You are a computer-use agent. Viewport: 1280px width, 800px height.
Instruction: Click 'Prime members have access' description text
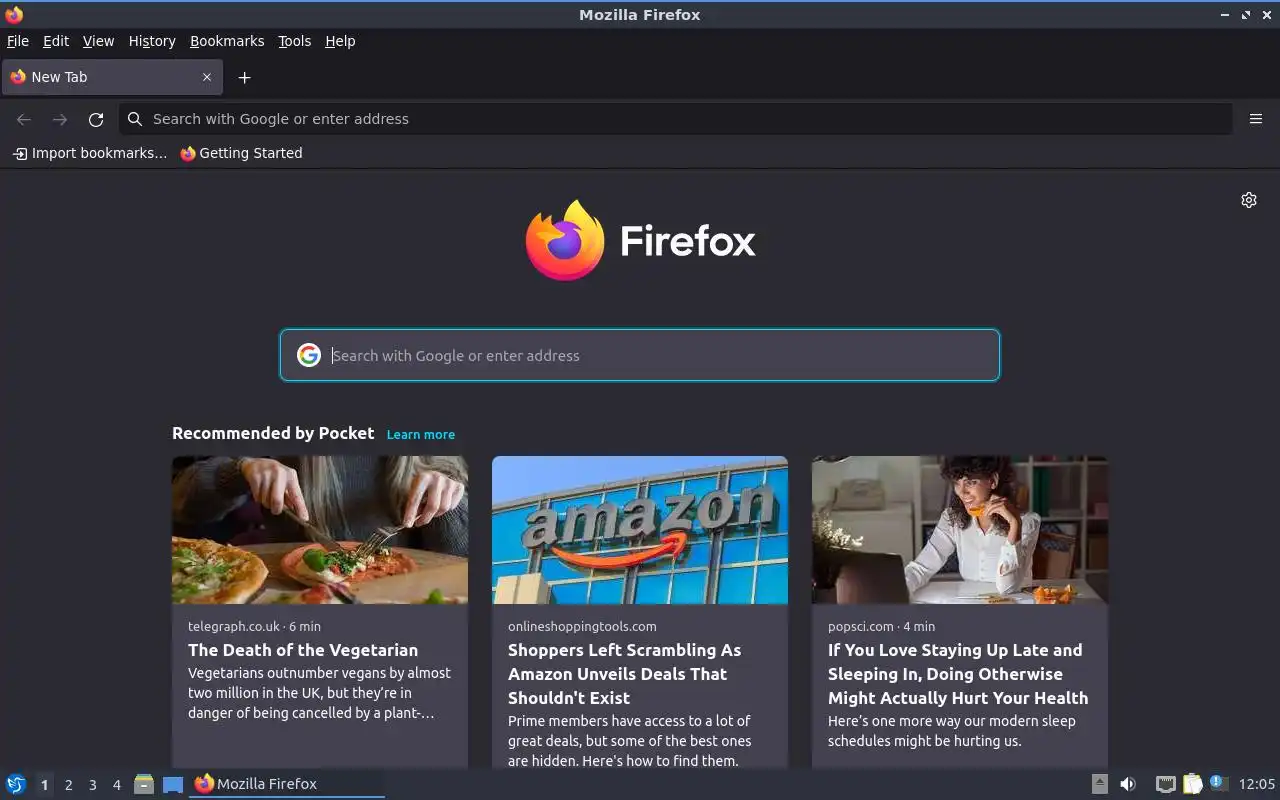point(629,741)
